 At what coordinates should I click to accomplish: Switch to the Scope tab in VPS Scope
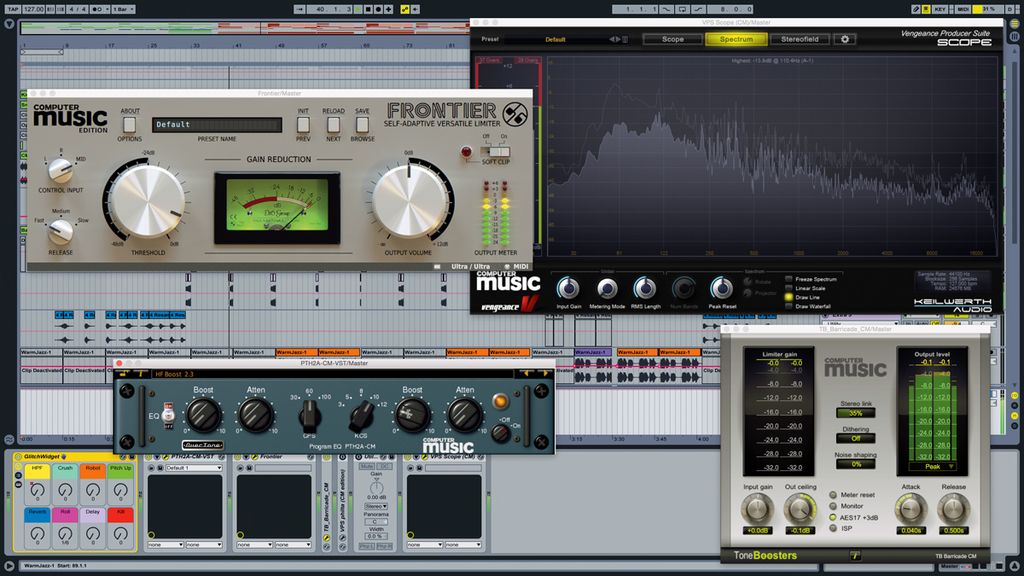click(673, 38)
